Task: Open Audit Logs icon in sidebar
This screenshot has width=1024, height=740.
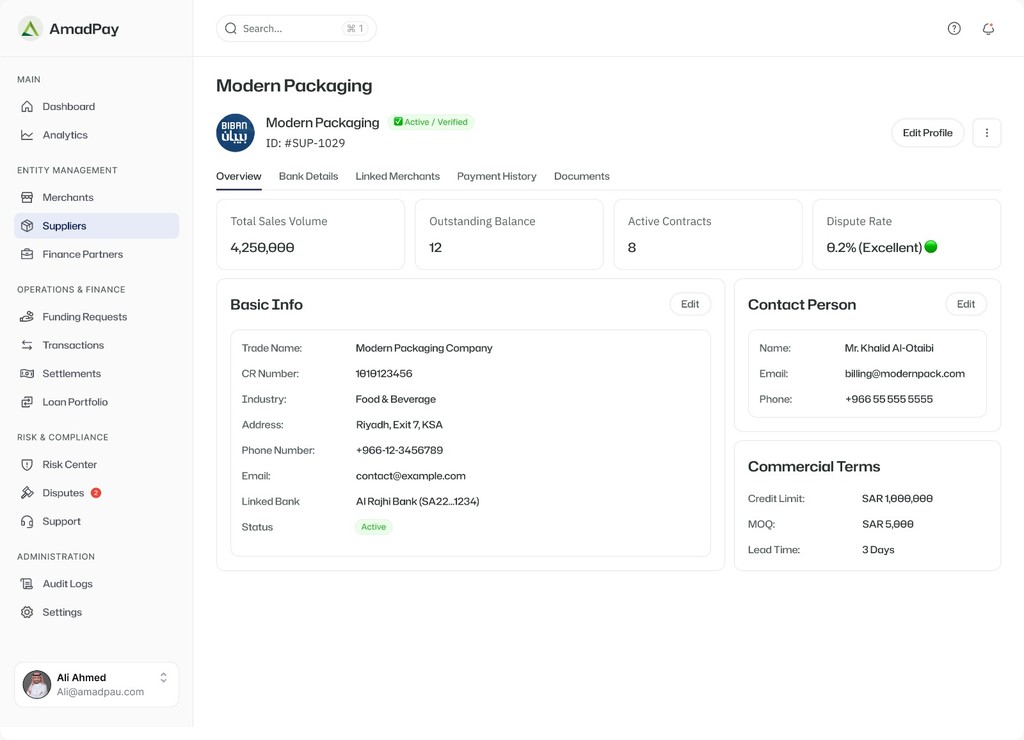Action: point(27,584)
